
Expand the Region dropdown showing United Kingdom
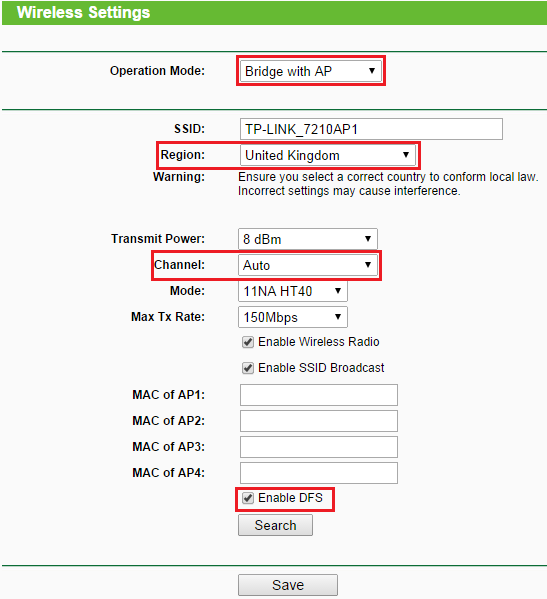coord(328,155)
